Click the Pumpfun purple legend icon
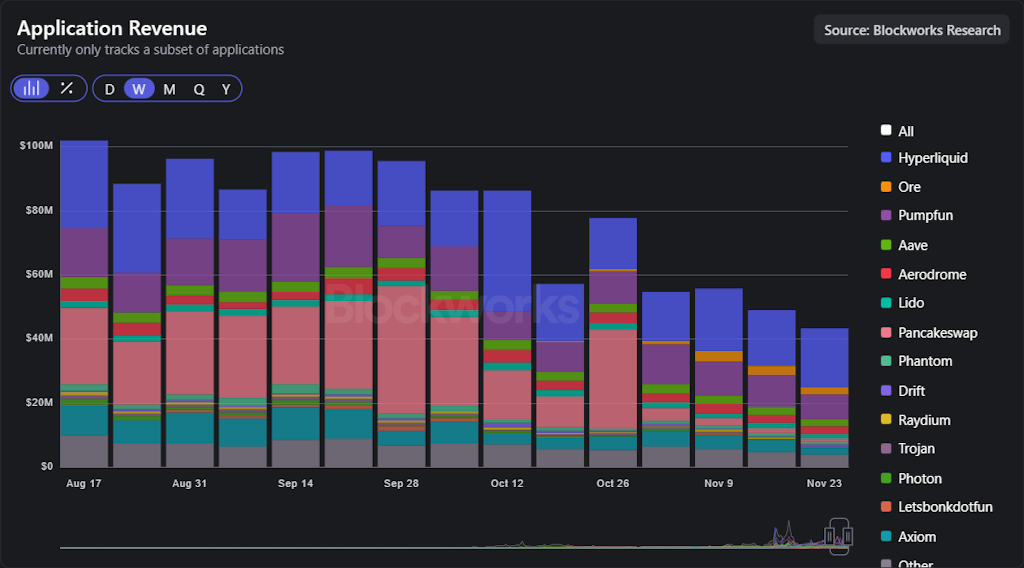Screen dimensions: 1024x568 coord(886,216)
